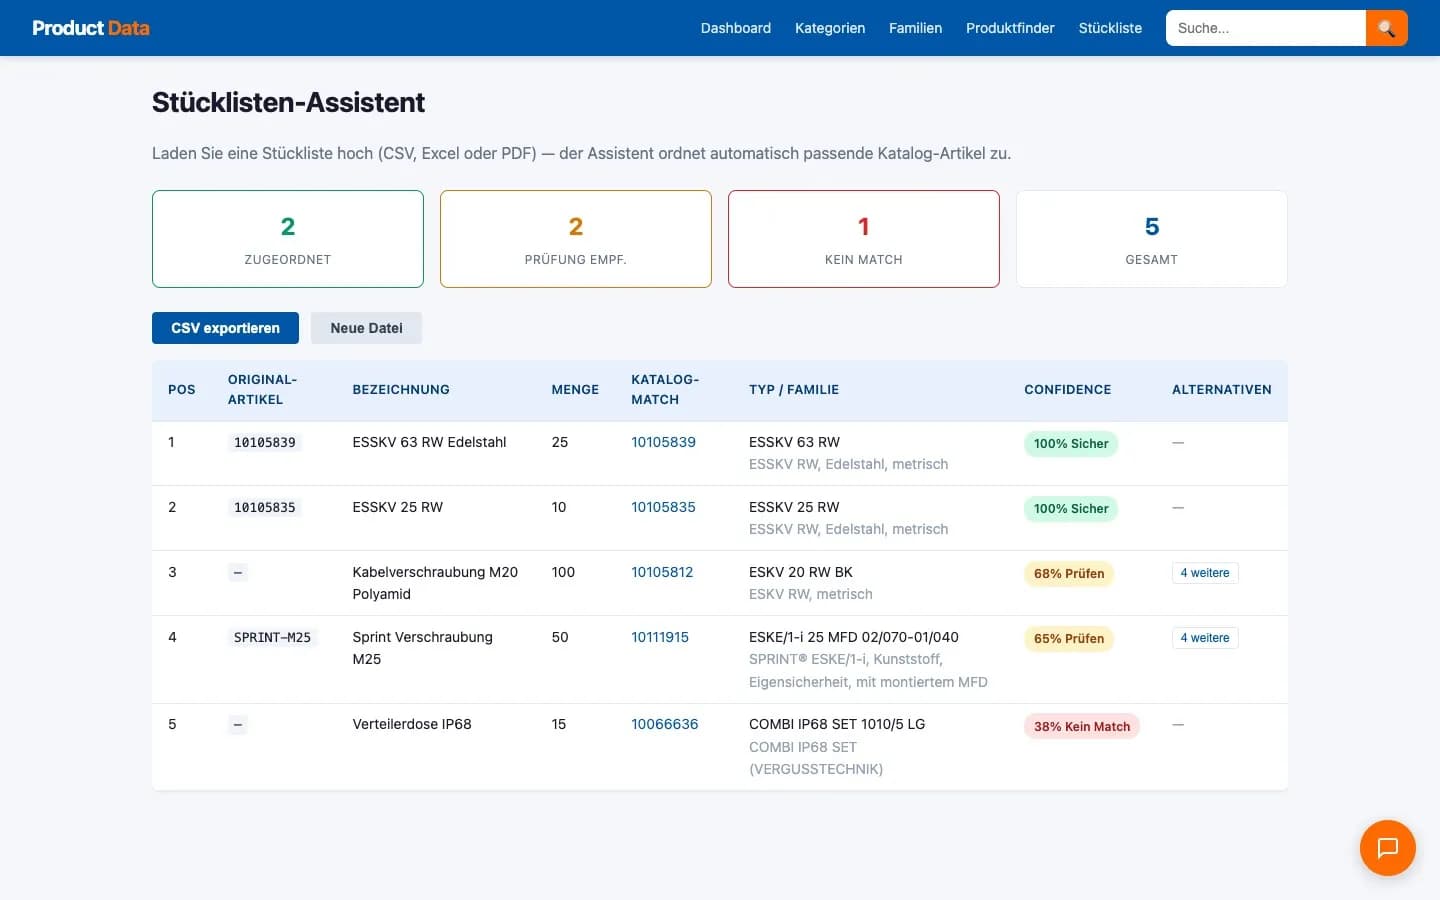Open the chat bubble in the corner
This screenshot has height=900, width=1440.
pyautogui.click(x=1387, y=848)
